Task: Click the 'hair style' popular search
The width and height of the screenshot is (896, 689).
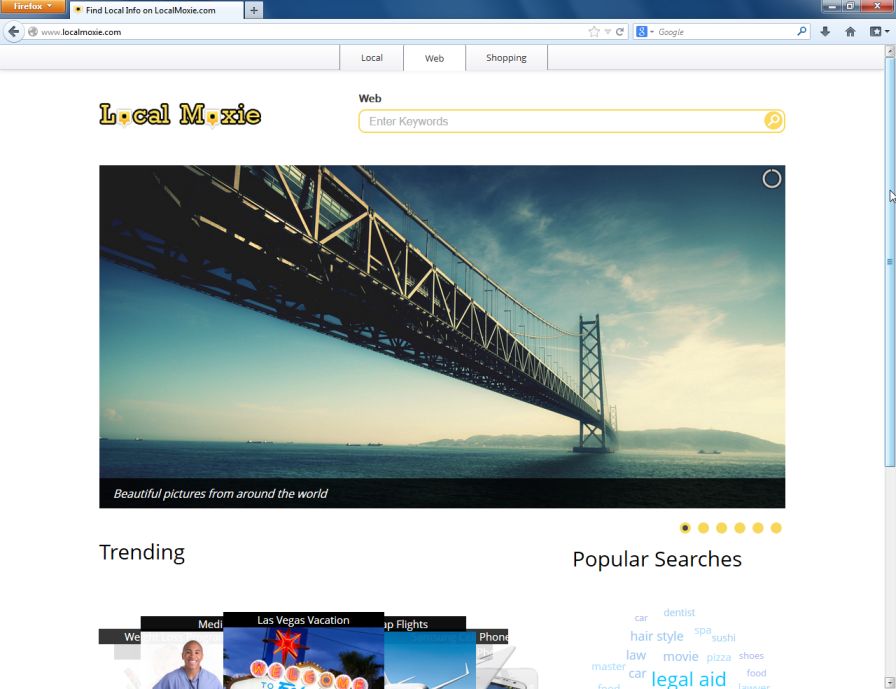Action: pyautogui.click(x=657, y=636)
